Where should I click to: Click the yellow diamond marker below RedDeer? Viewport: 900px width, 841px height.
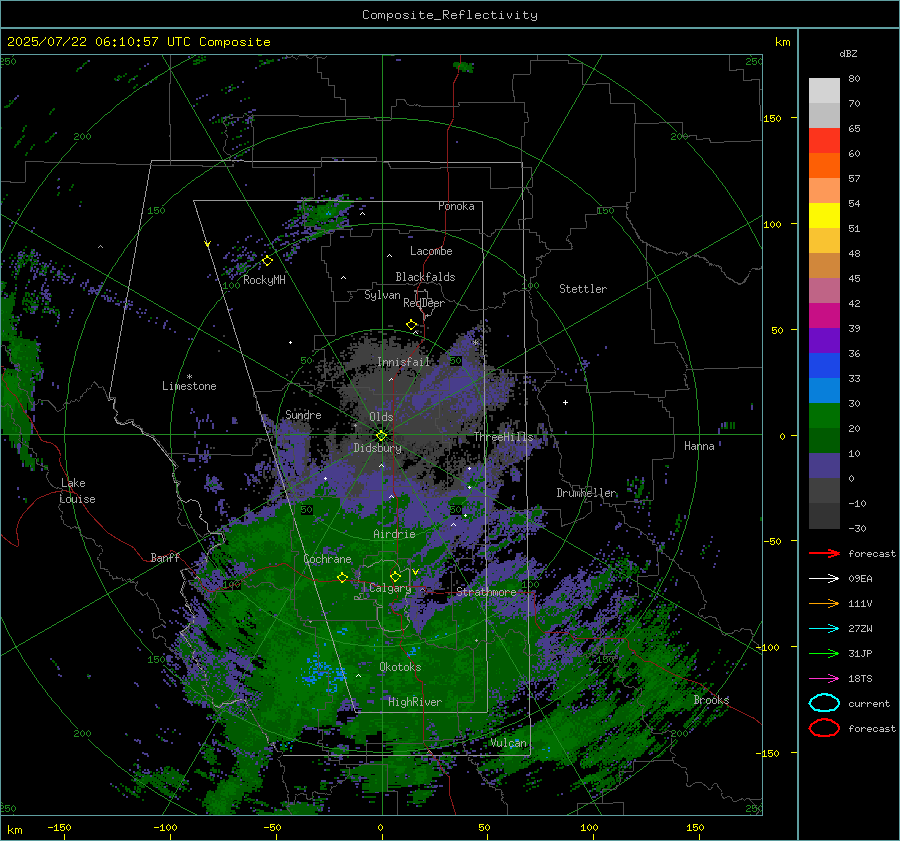click(411, 325)
